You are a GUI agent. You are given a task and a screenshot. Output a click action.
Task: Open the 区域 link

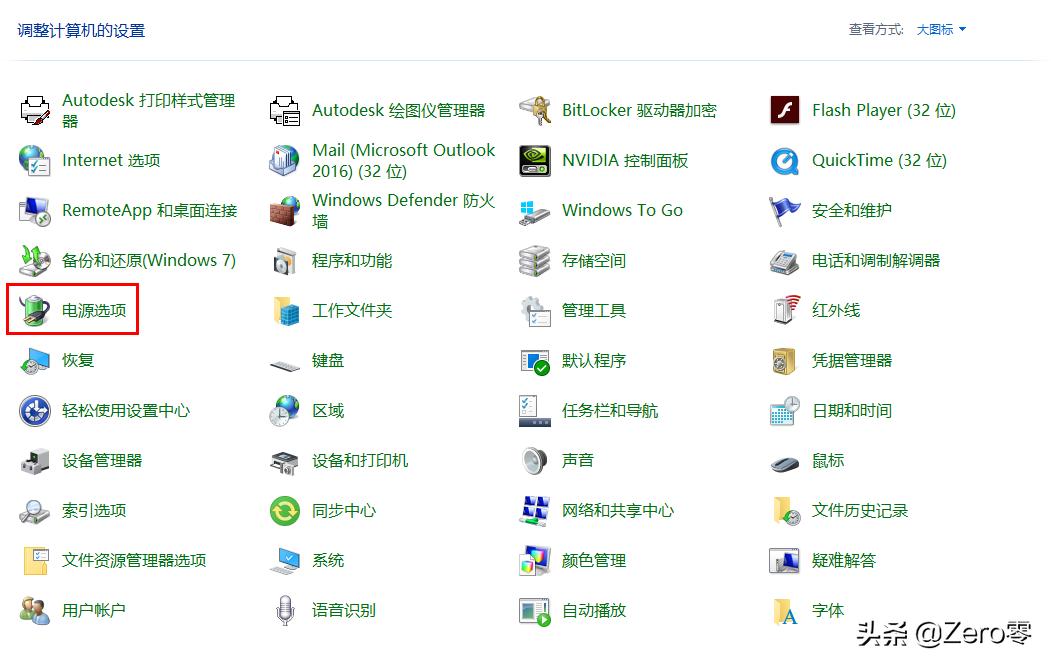click(x=328, y=410)
